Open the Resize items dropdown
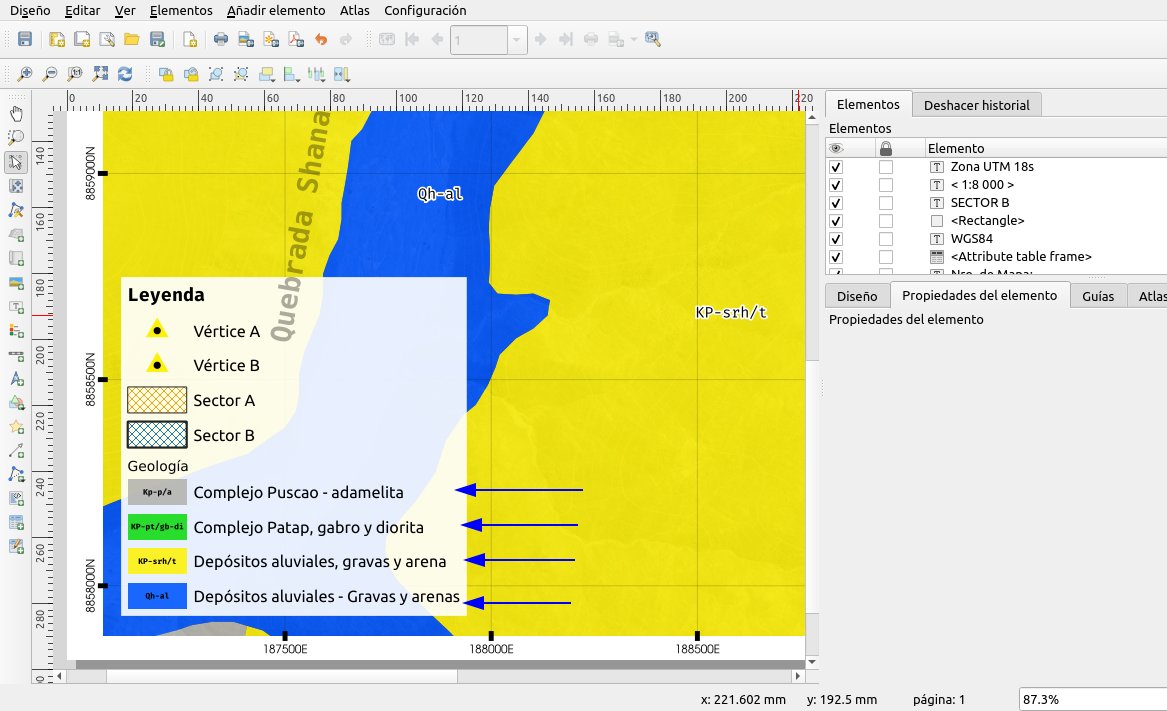 click(x=342, y=74)
